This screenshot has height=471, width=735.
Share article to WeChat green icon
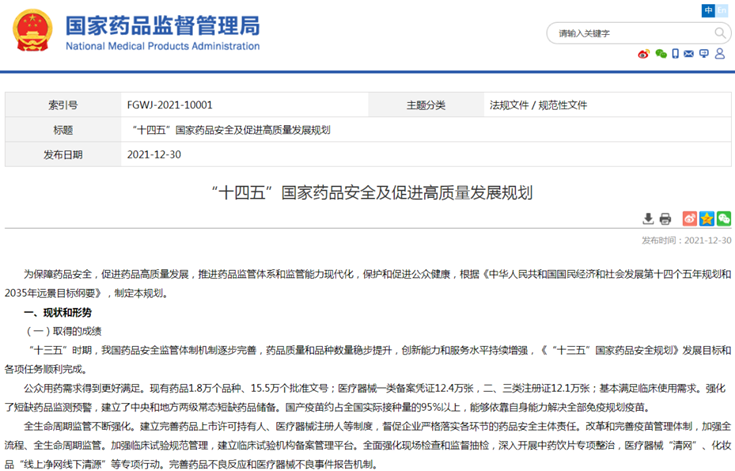tap(724, 218)
